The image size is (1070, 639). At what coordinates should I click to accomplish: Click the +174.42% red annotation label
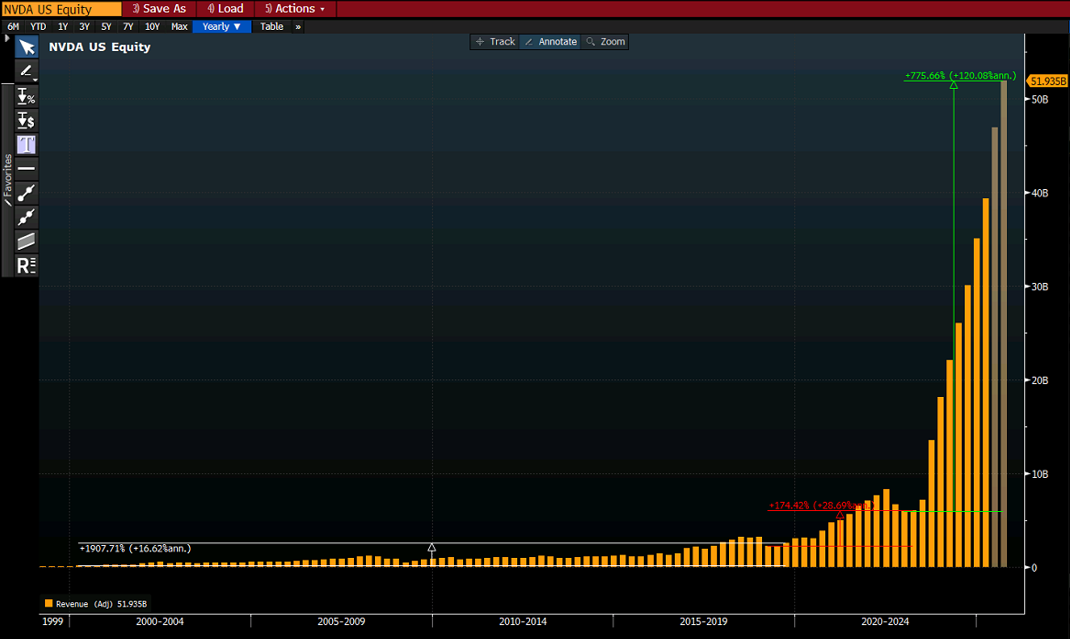pyautogui.click(x=821, y=506)
